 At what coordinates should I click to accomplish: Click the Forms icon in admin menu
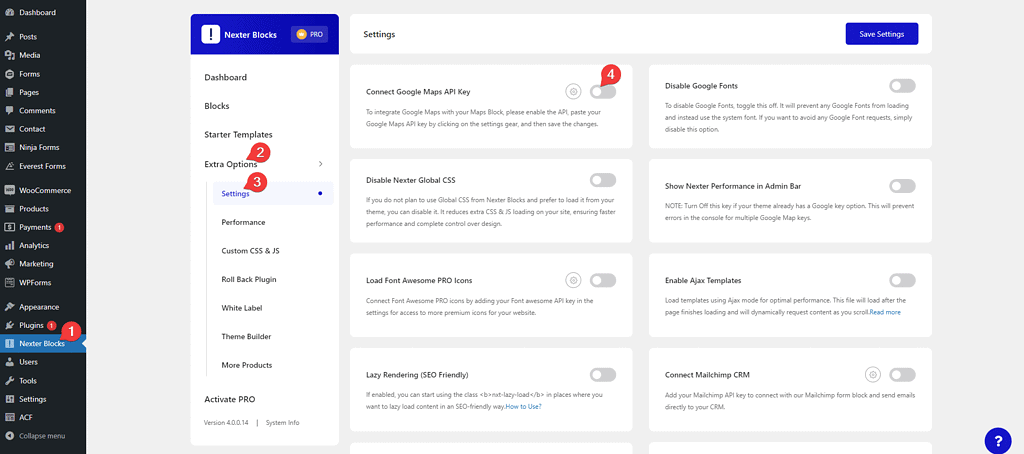click(x=10, y=74)
